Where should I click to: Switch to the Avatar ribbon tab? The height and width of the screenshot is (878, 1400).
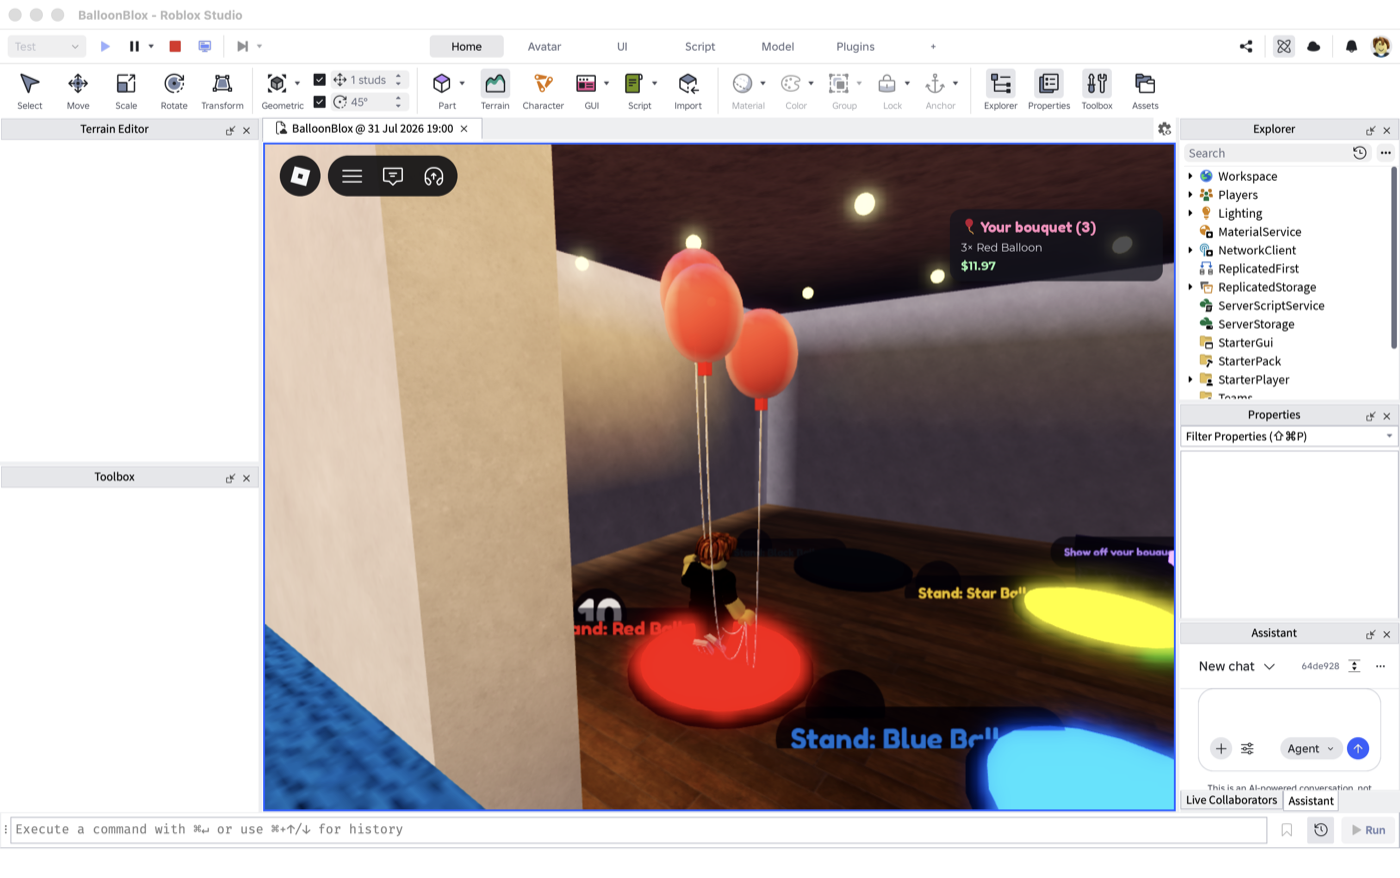(544, 46)
